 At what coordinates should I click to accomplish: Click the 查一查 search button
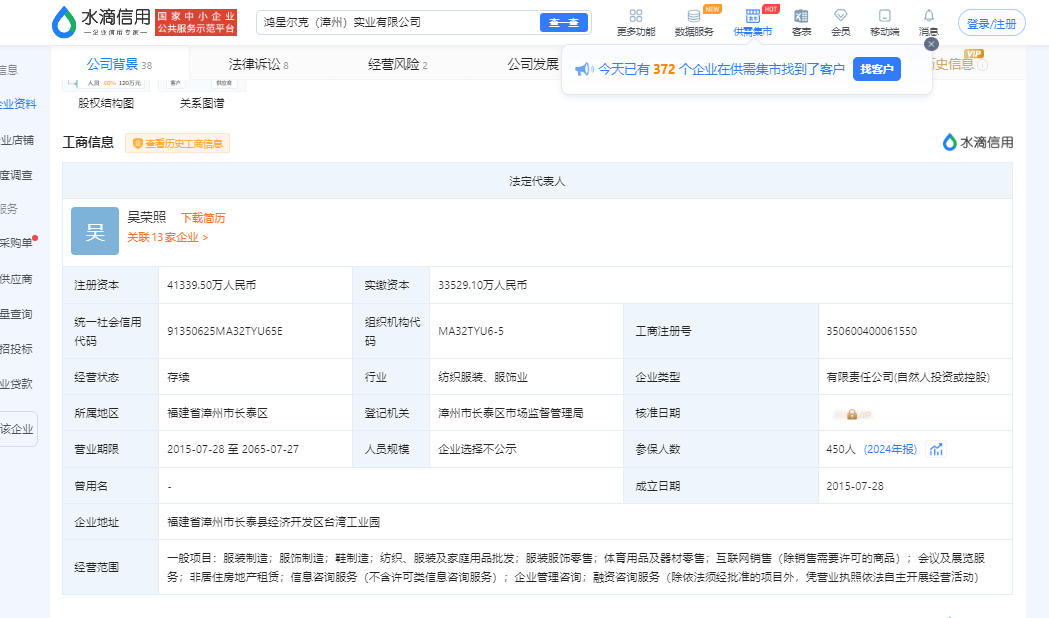click(x=563, y=22)
